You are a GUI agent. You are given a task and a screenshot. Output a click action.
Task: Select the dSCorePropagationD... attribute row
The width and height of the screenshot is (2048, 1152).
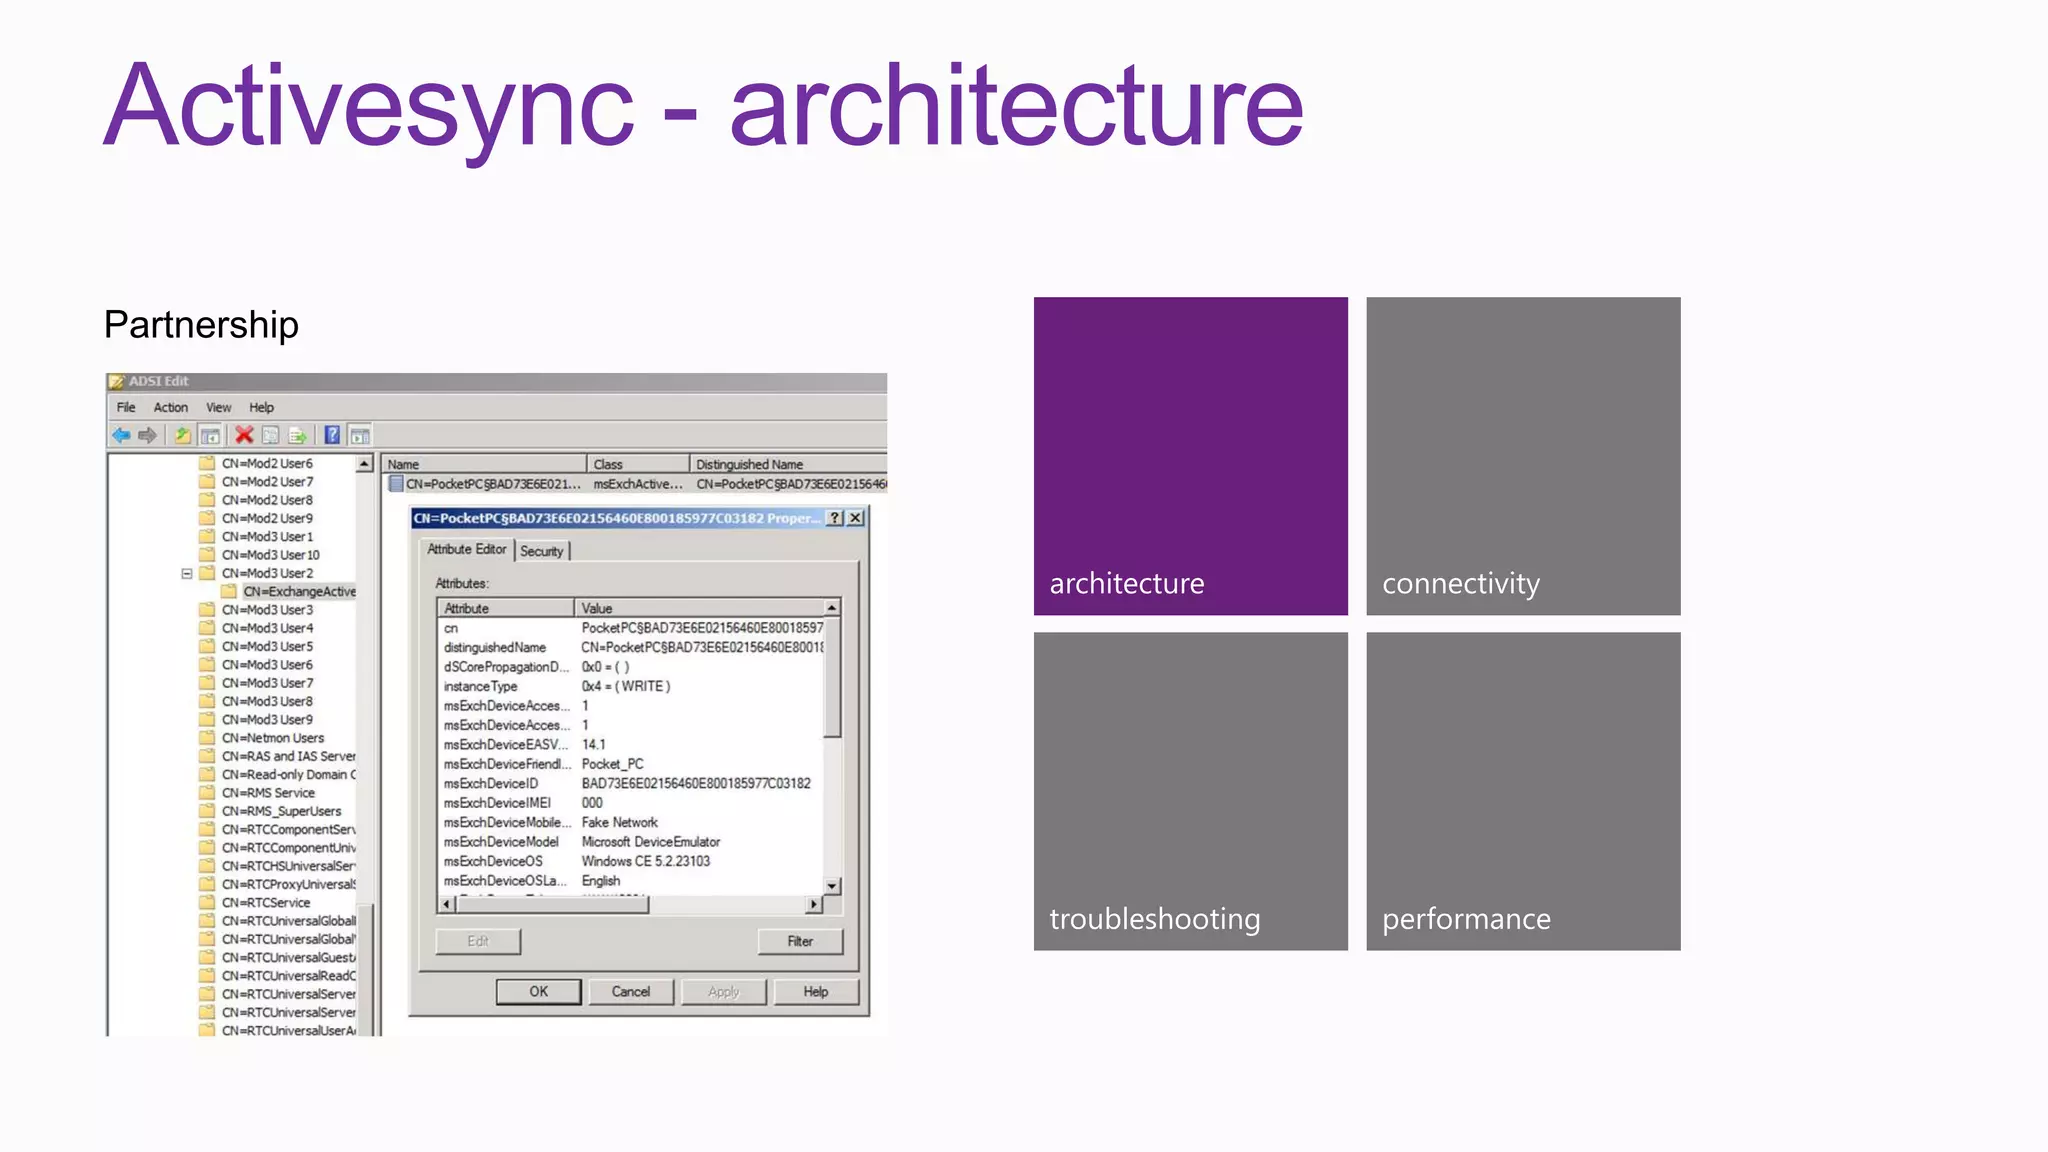click(631, 667)
